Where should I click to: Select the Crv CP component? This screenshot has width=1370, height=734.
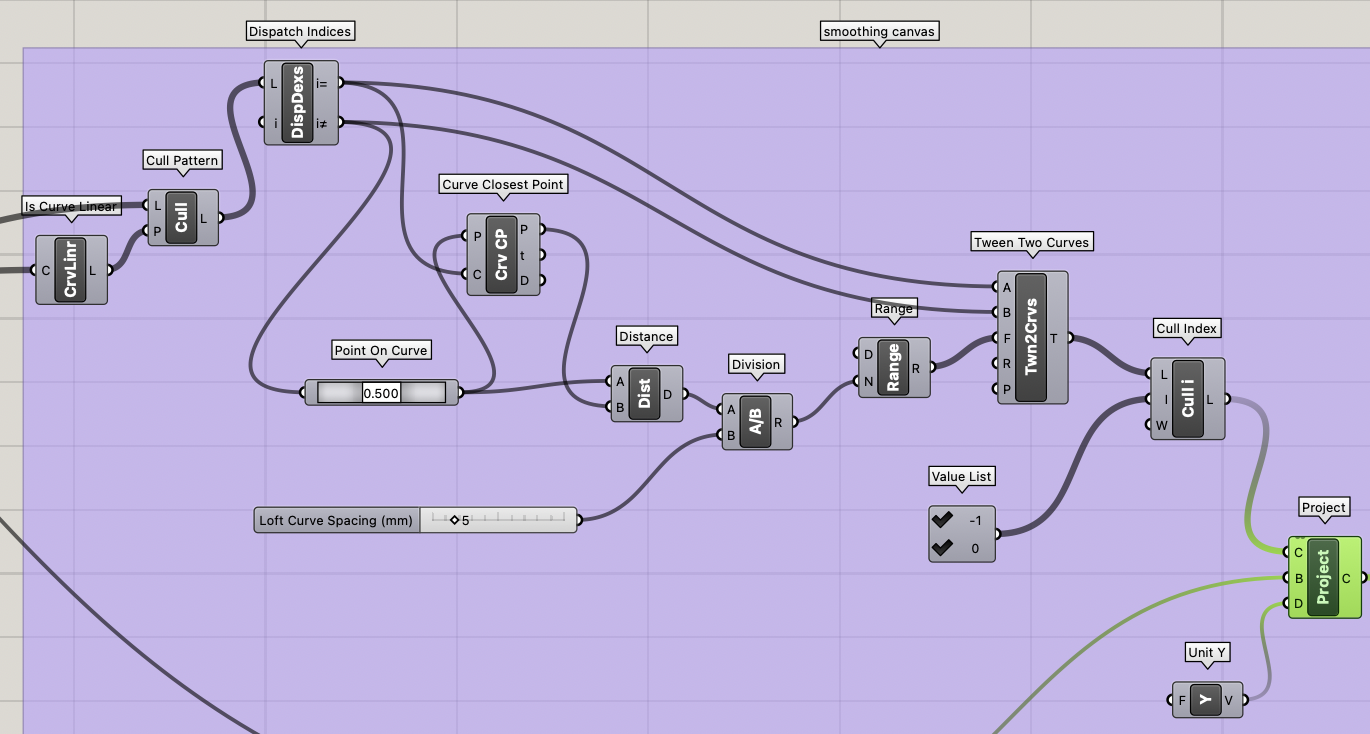(x=503, y=254)
